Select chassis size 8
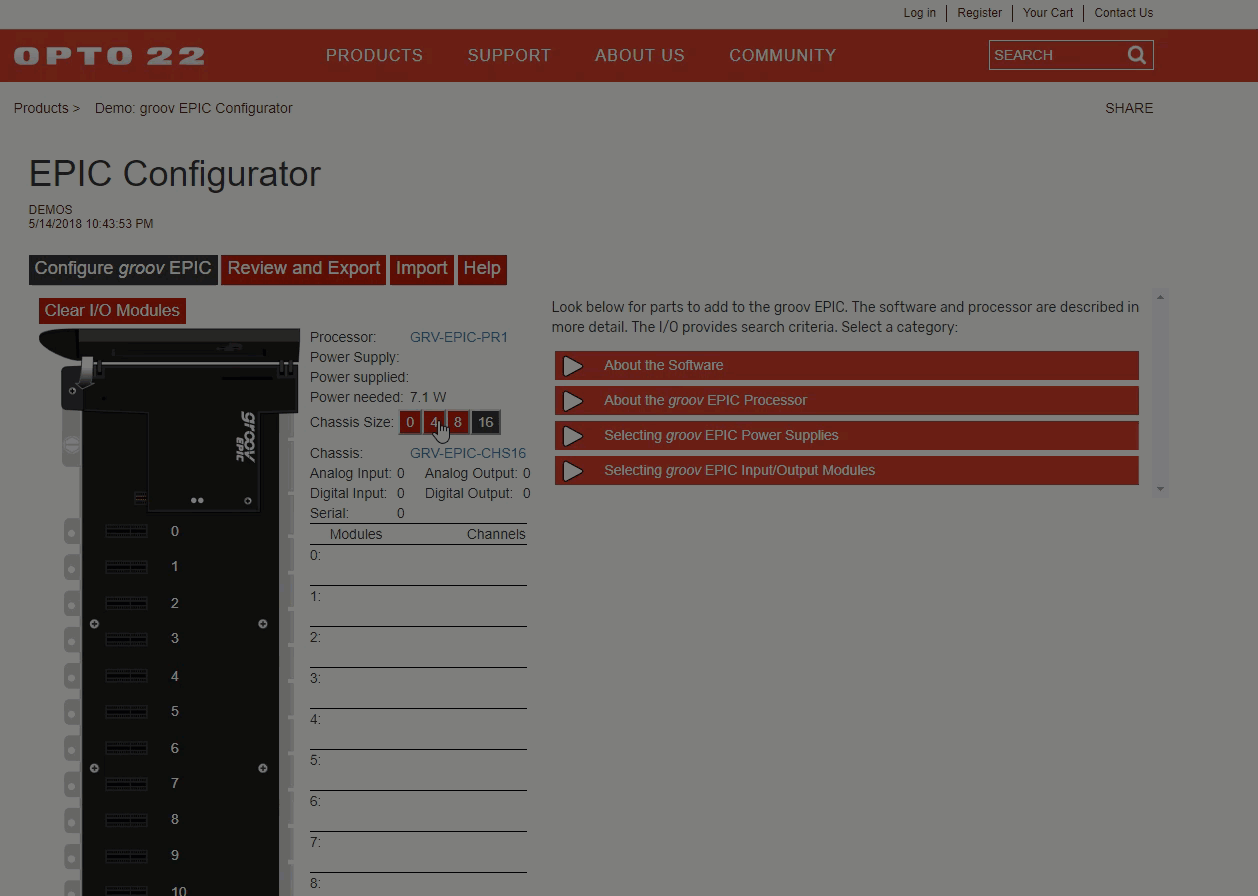 coord(458,422)
